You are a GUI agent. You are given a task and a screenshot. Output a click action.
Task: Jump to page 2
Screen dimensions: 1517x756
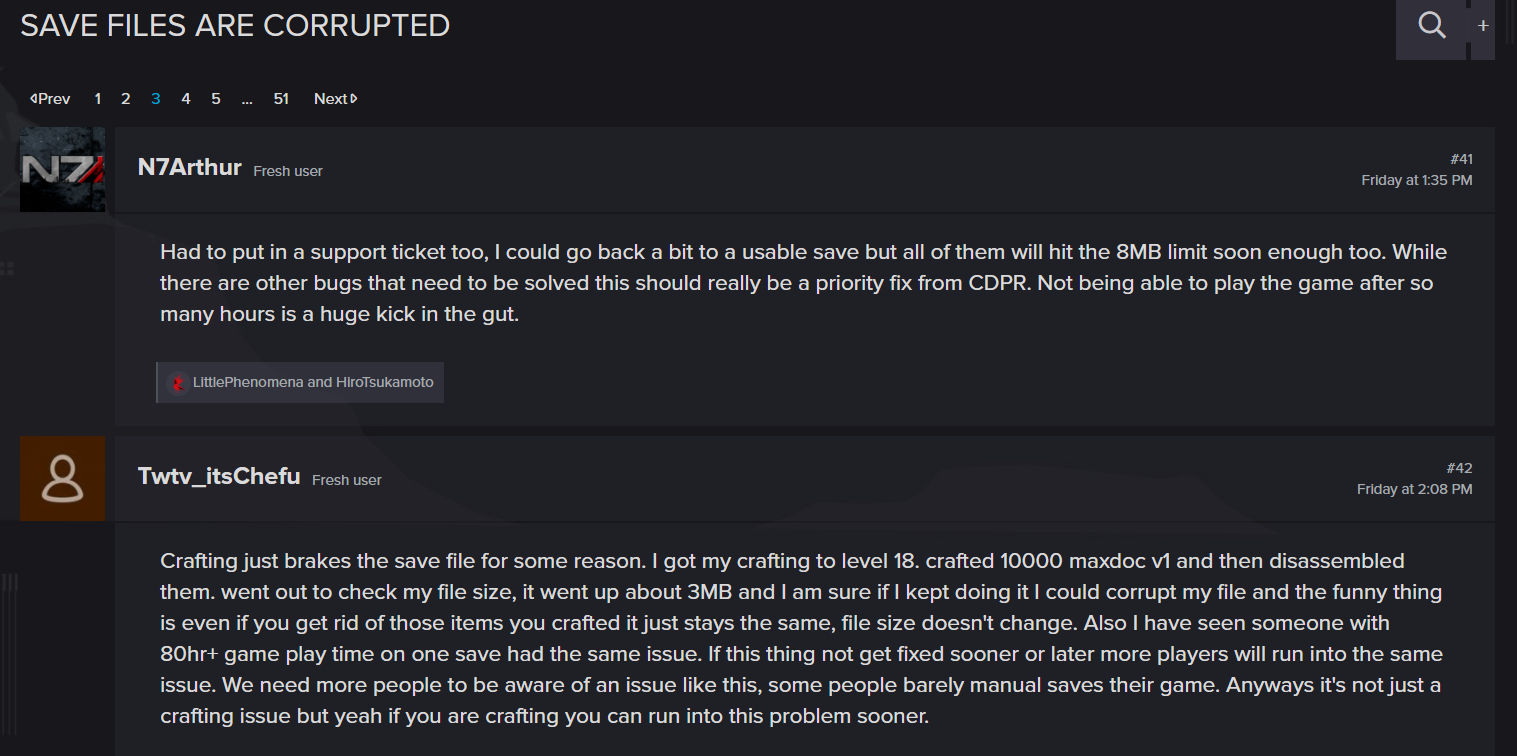[x=126, y=99]
